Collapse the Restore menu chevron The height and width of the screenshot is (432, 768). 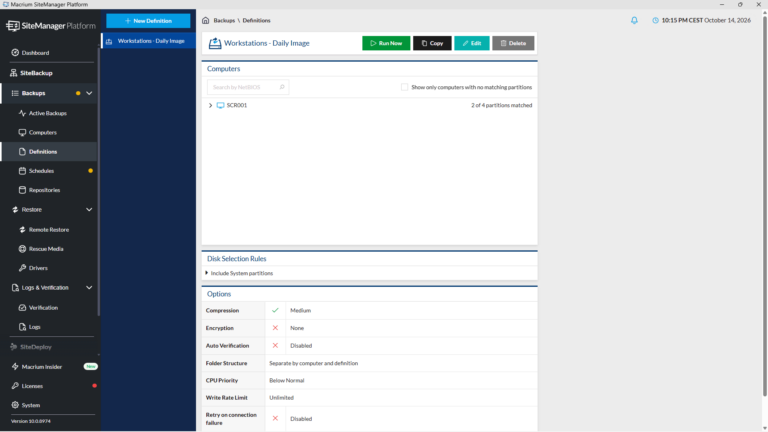(x=89, y=210)
